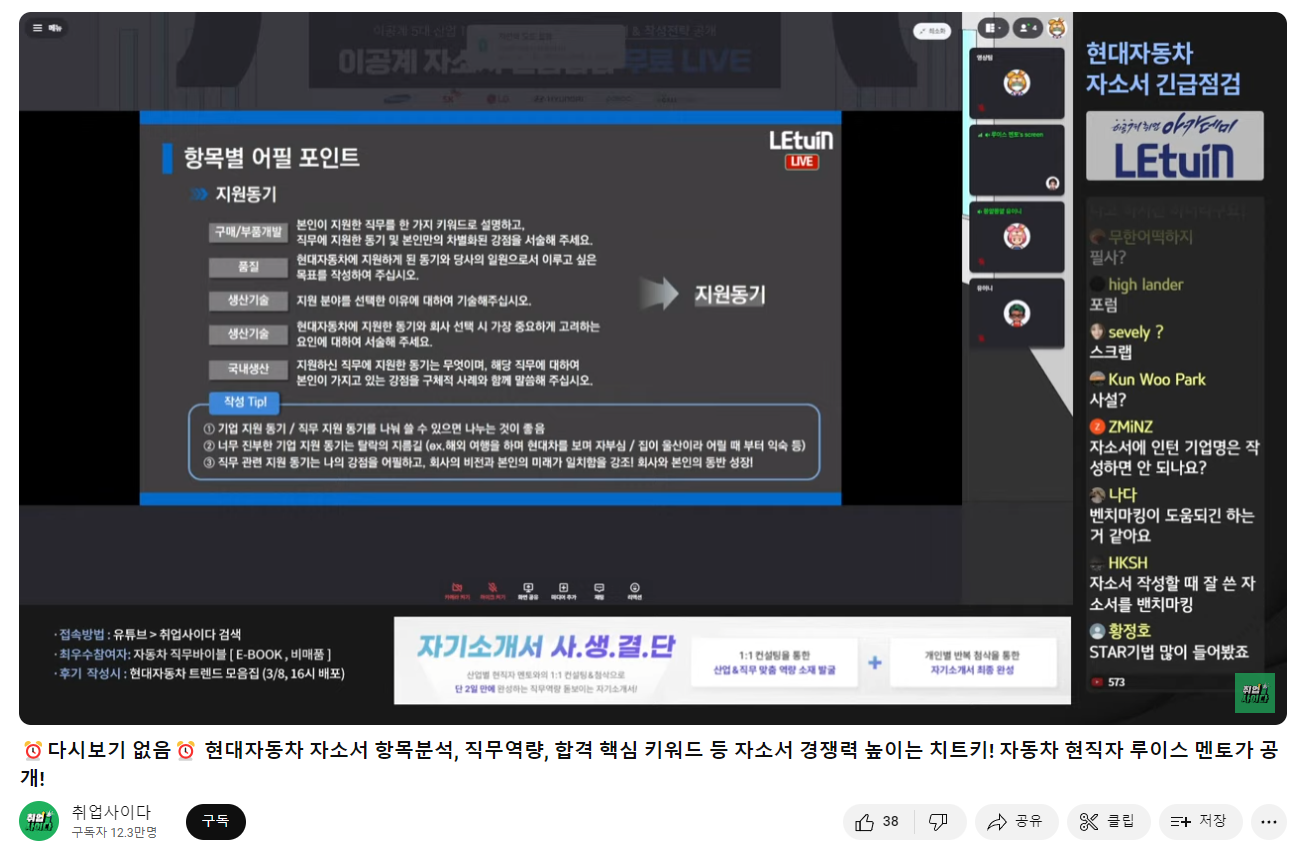Click the 최소화 minimize pill button

point(932,31)
